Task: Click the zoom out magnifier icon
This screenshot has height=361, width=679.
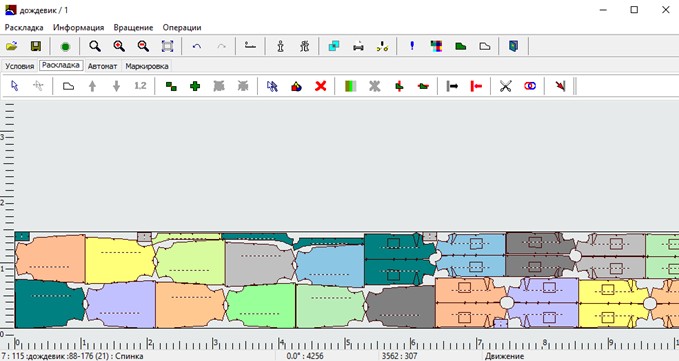Action: [143, 46]
